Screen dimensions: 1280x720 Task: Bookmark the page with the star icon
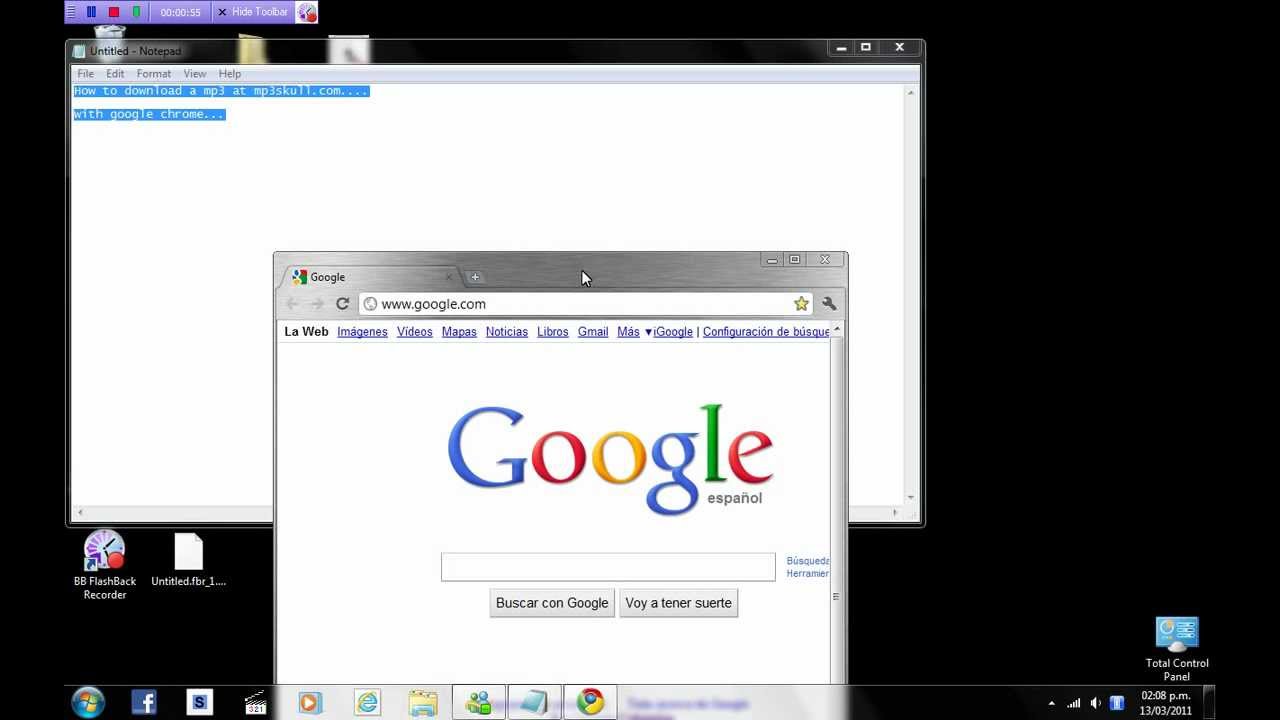click(801, 304)
